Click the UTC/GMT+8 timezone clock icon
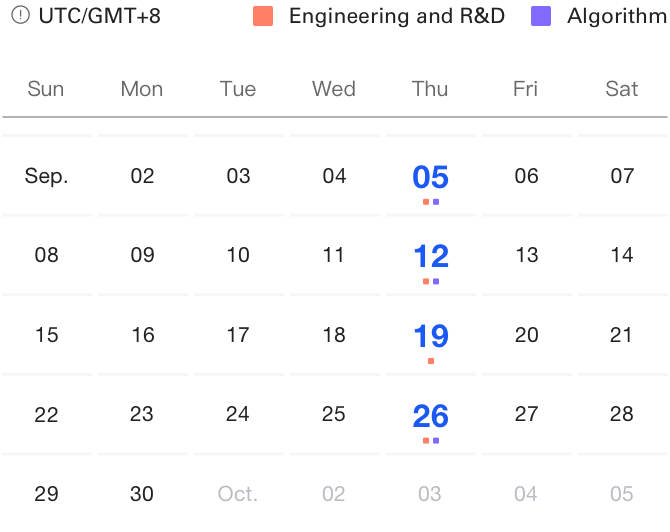Screen dimensions: 670x532 click(20, 16)
